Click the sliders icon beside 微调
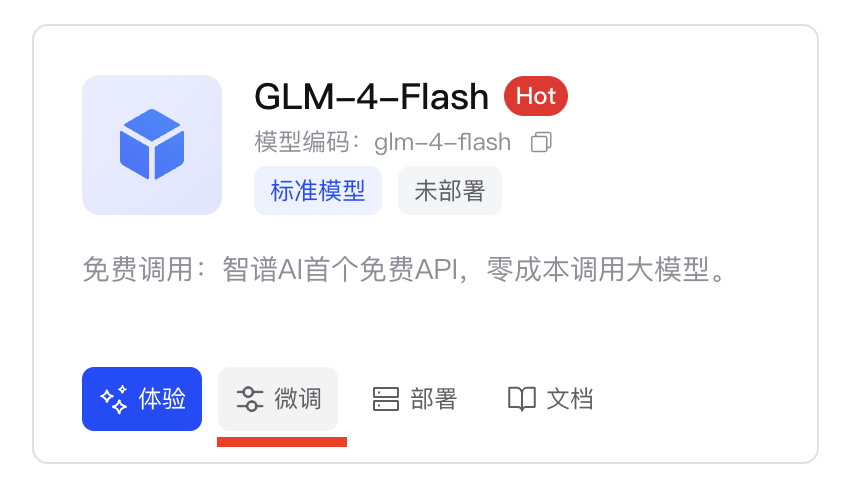Screen dimensions: 852x486 coord(250,399)
